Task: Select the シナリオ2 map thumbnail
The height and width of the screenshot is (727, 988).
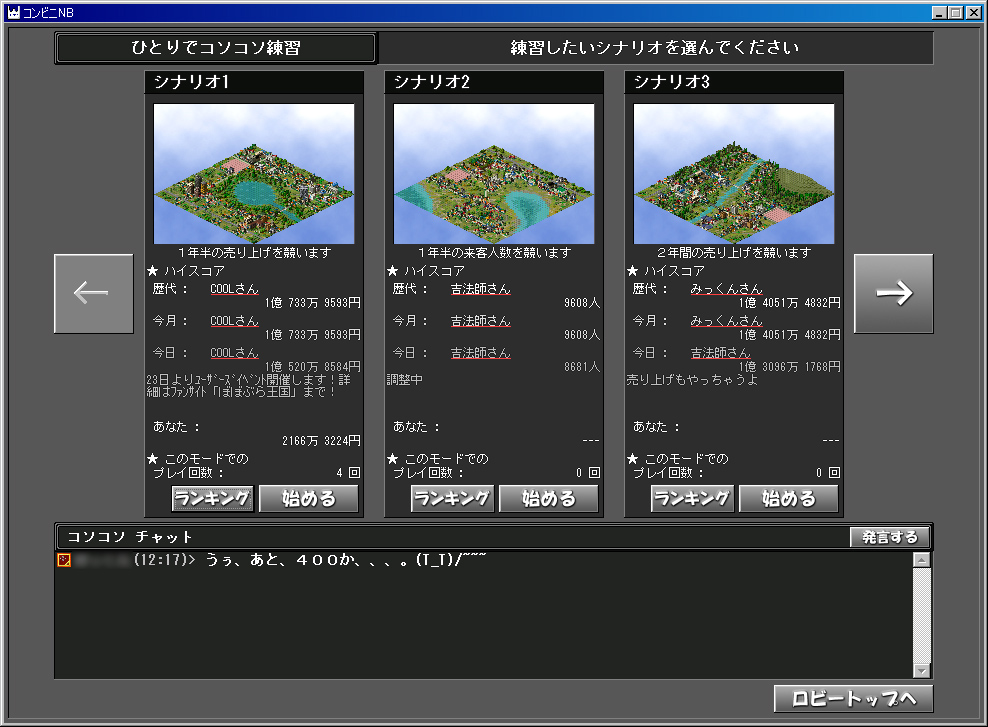Action: 494,174
